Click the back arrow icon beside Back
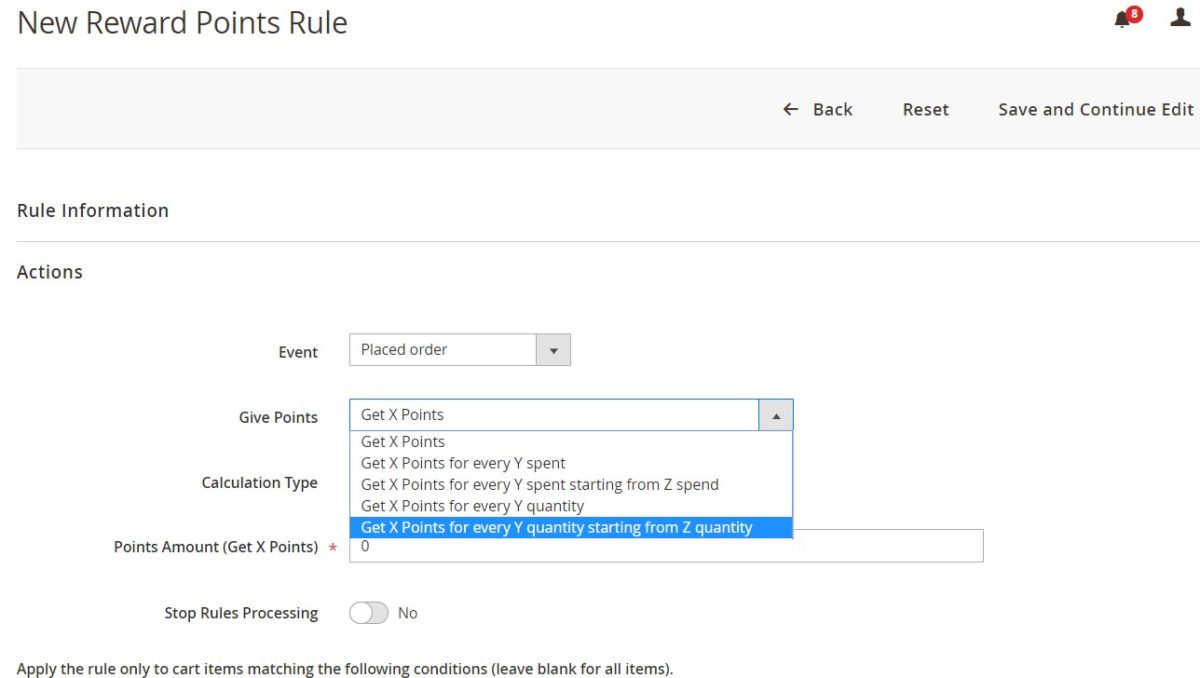Viewport: 1200px width, 678px height. pos(790,108)
